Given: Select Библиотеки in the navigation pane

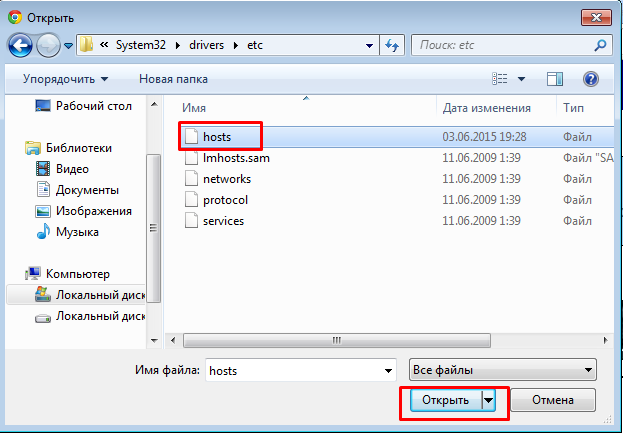Looking at the screenshot, I should [69, 148].
